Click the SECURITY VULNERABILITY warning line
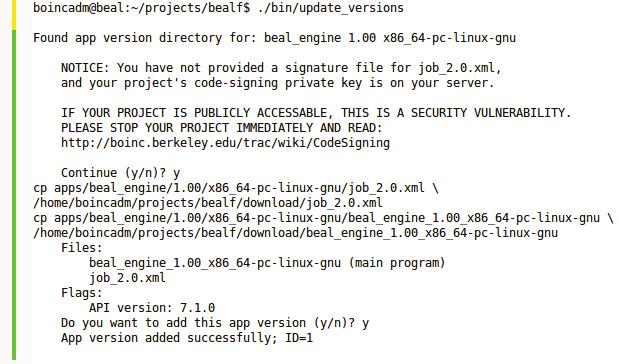 coord(316,113)
